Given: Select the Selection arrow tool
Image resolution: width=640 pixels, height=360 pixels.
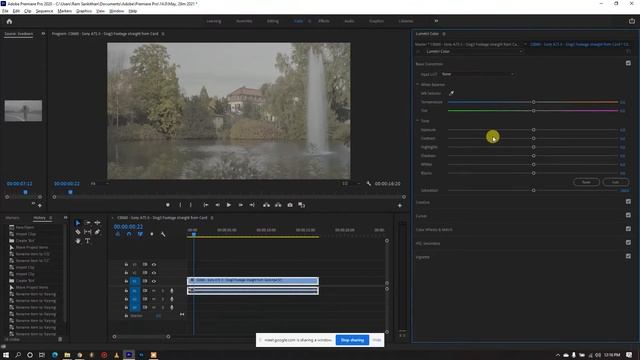Looking at the screenshot, I should point(78,223).
